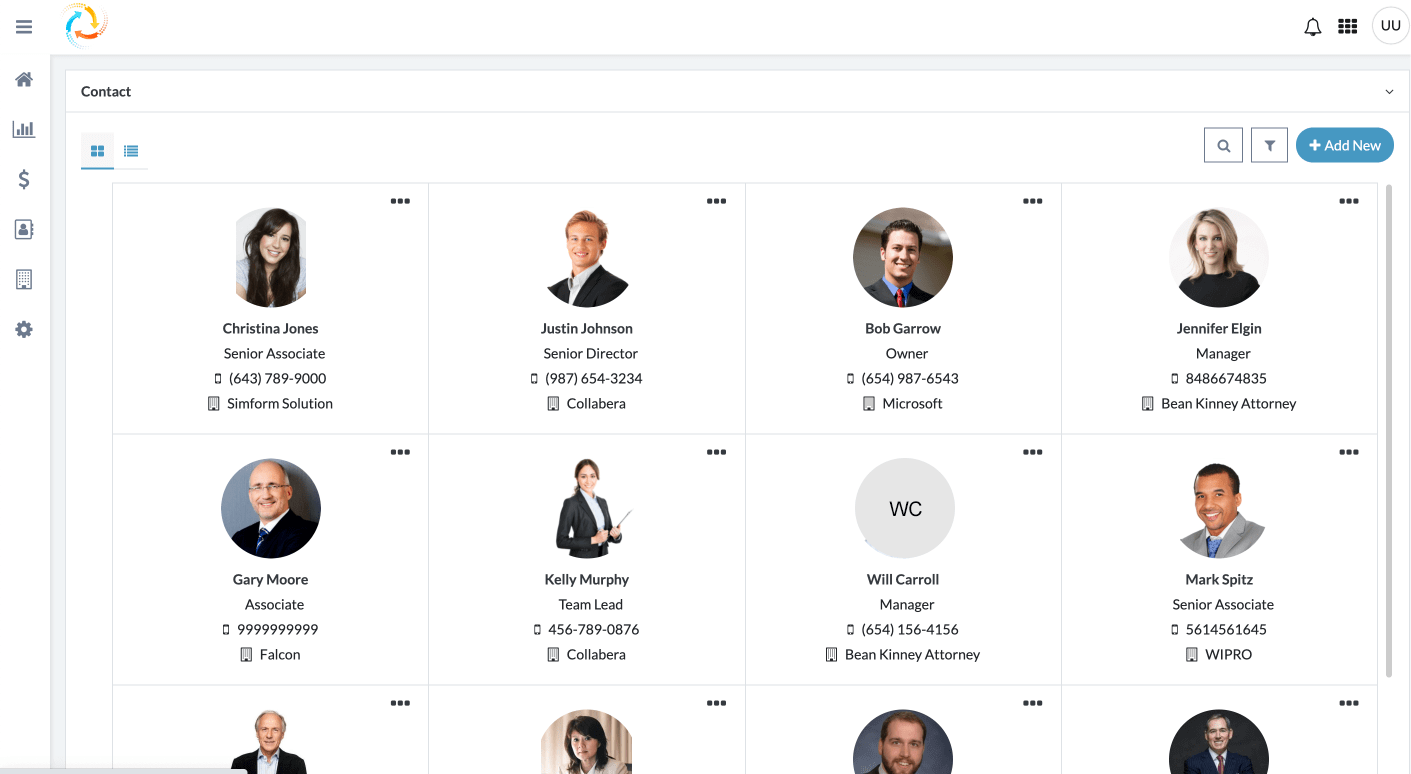
Task: Open the Companies building icon in the sidebar
Action: [x=23, y=279]
